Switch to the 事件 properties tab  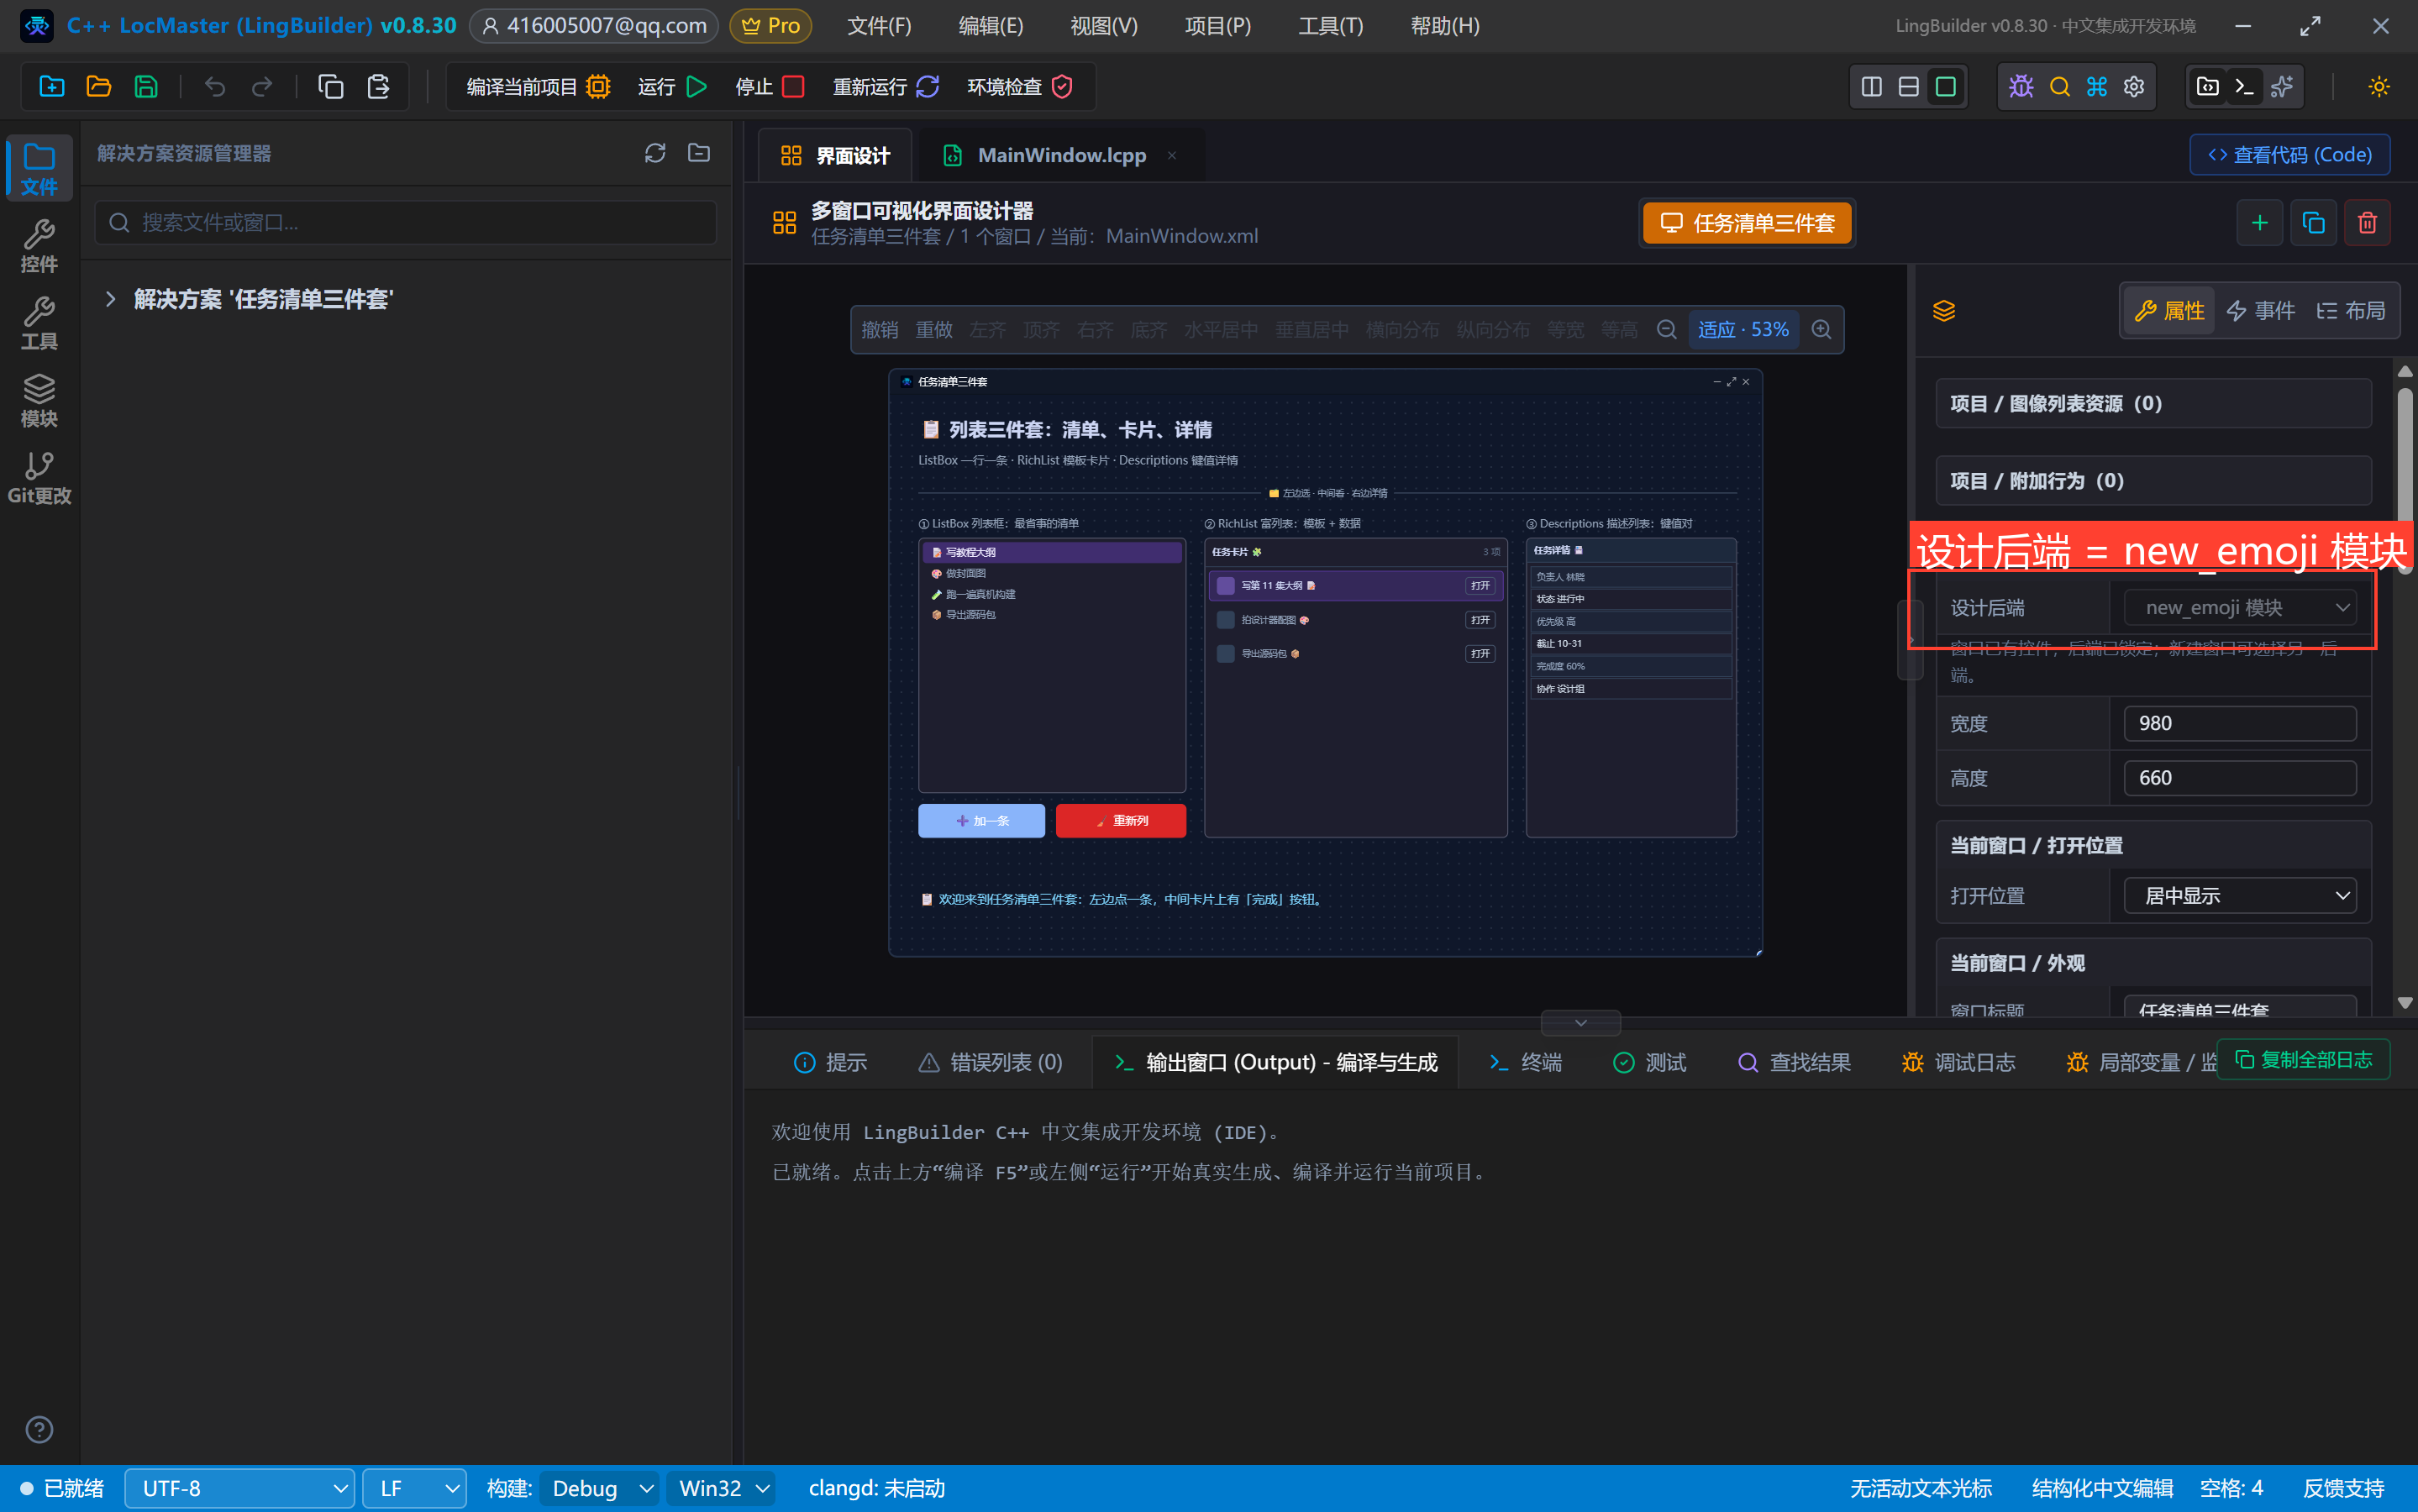pyautogui.click(x=2260, y=311)
